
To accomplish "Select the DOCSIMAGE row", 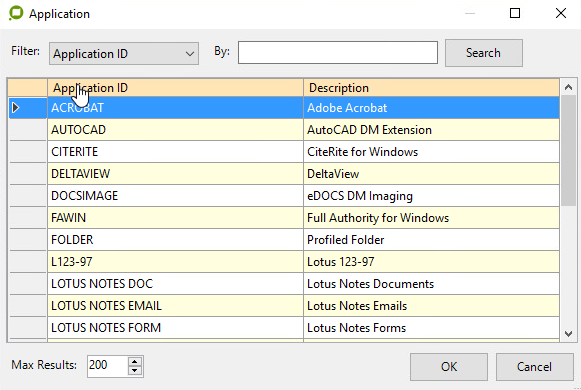I will pos(284,196).
